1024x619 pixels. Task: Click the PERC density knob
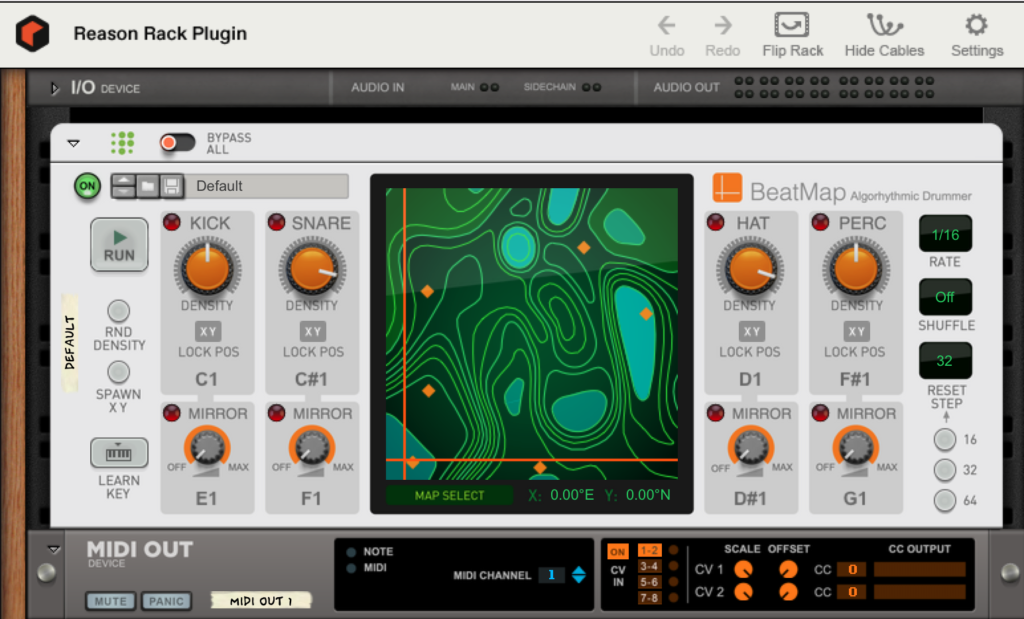click(856, 269)
